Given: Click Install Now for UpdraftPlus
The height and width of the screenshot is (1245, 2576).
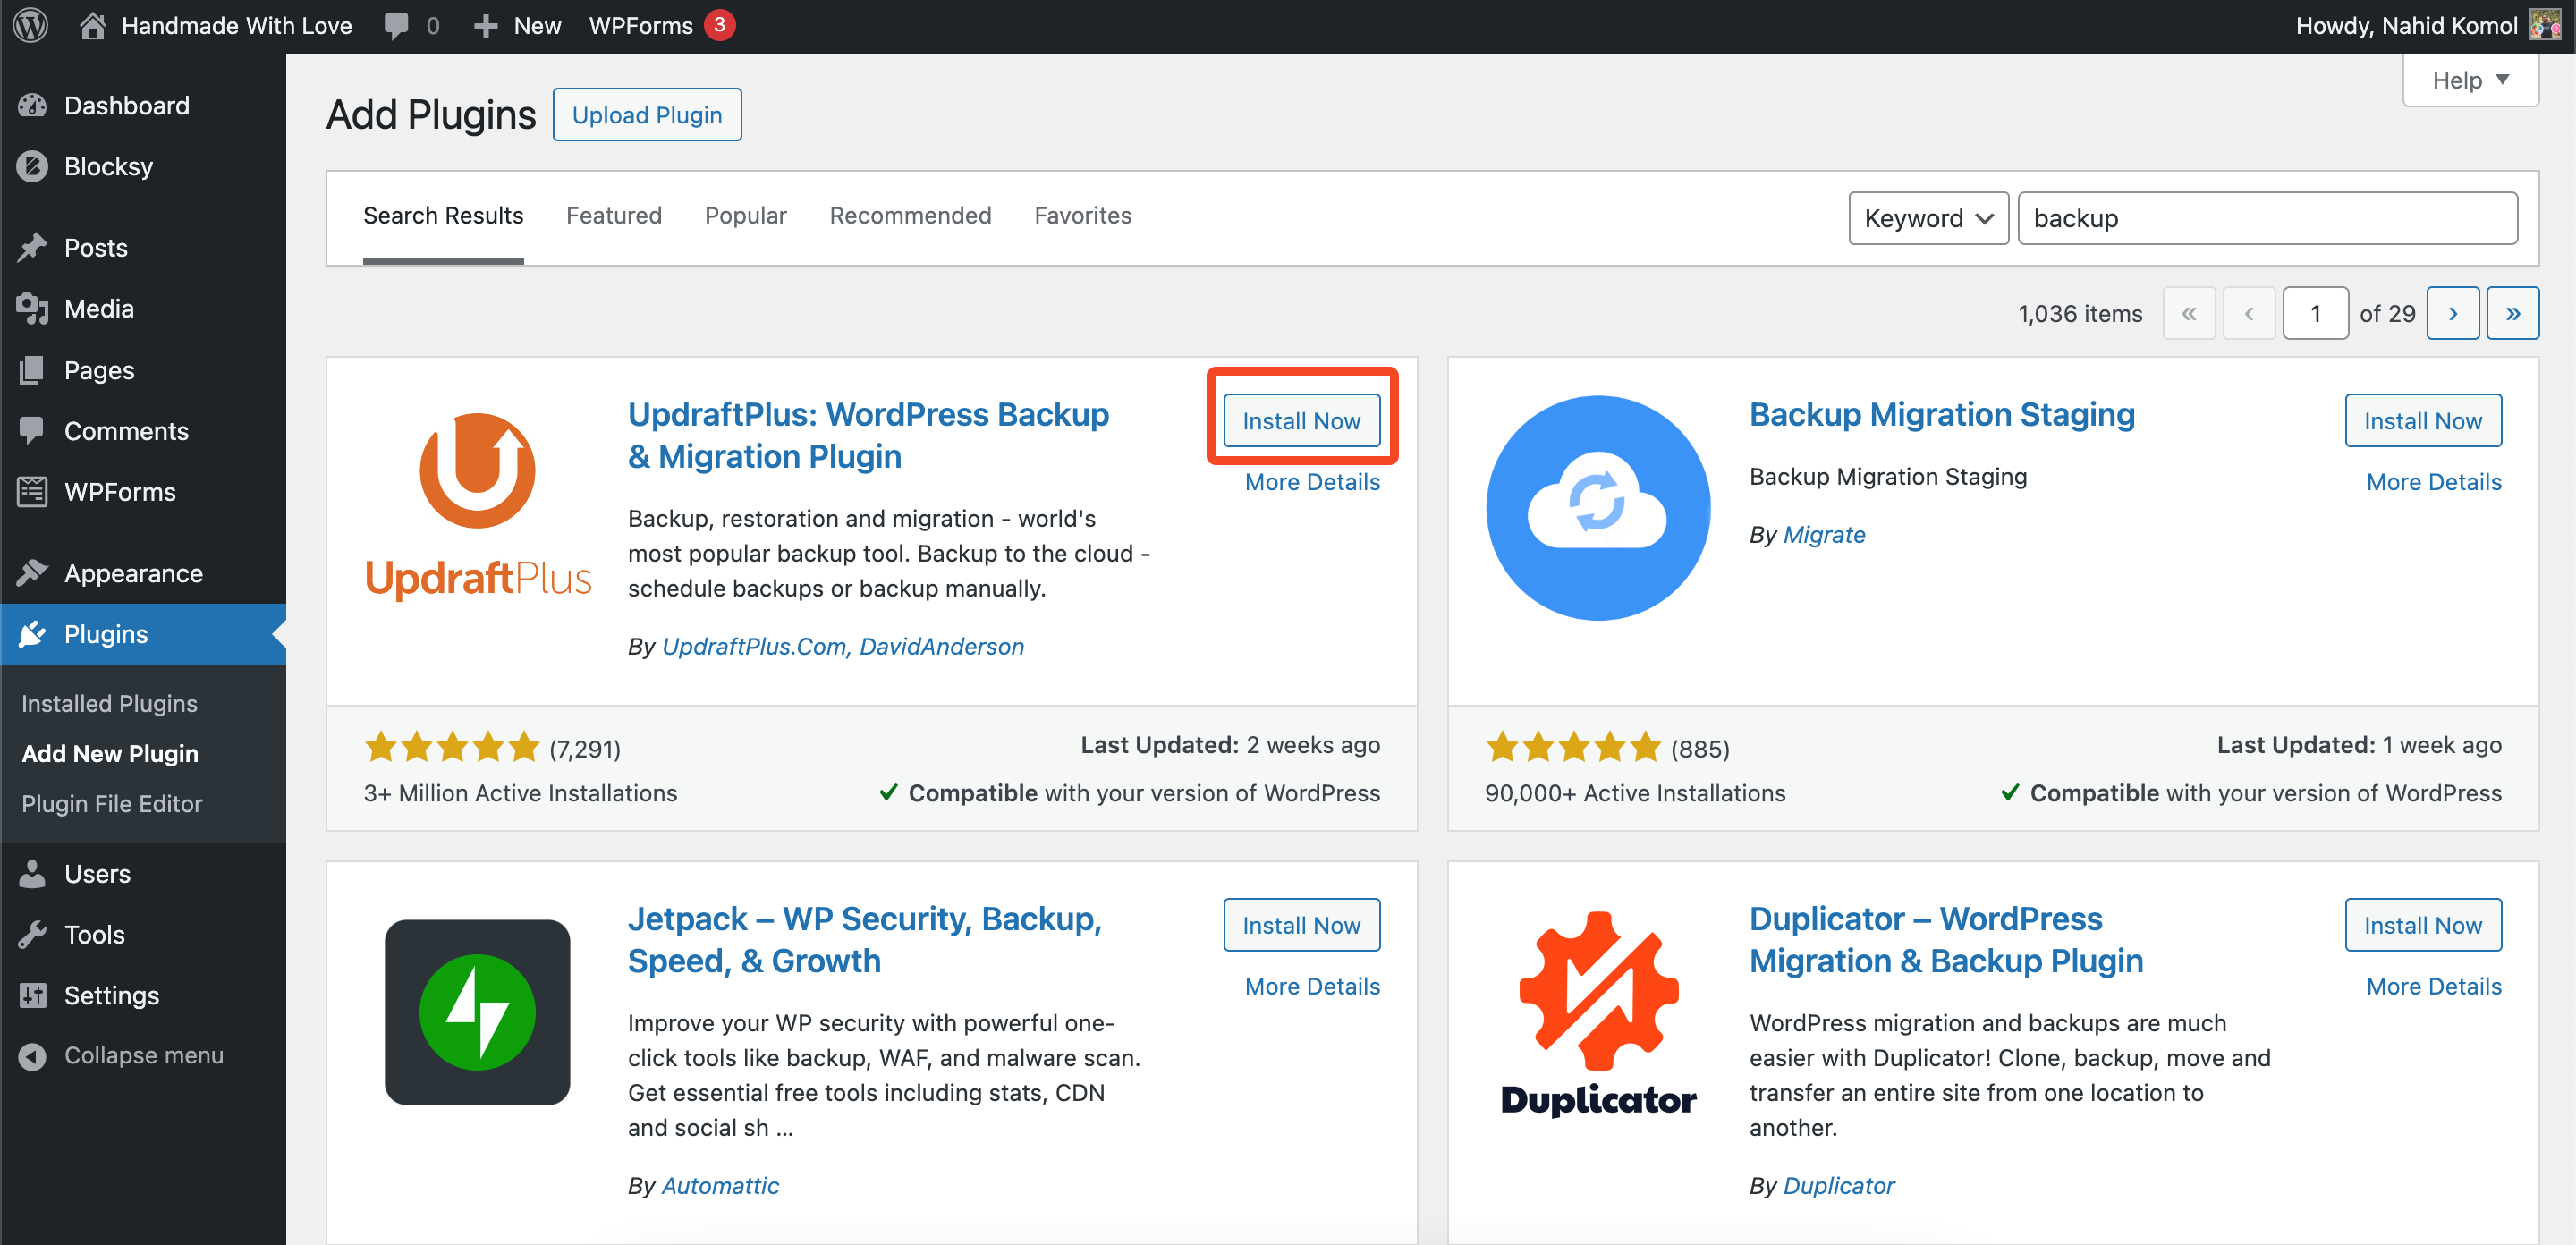Looking at the screenshot, I should 1301,420.
